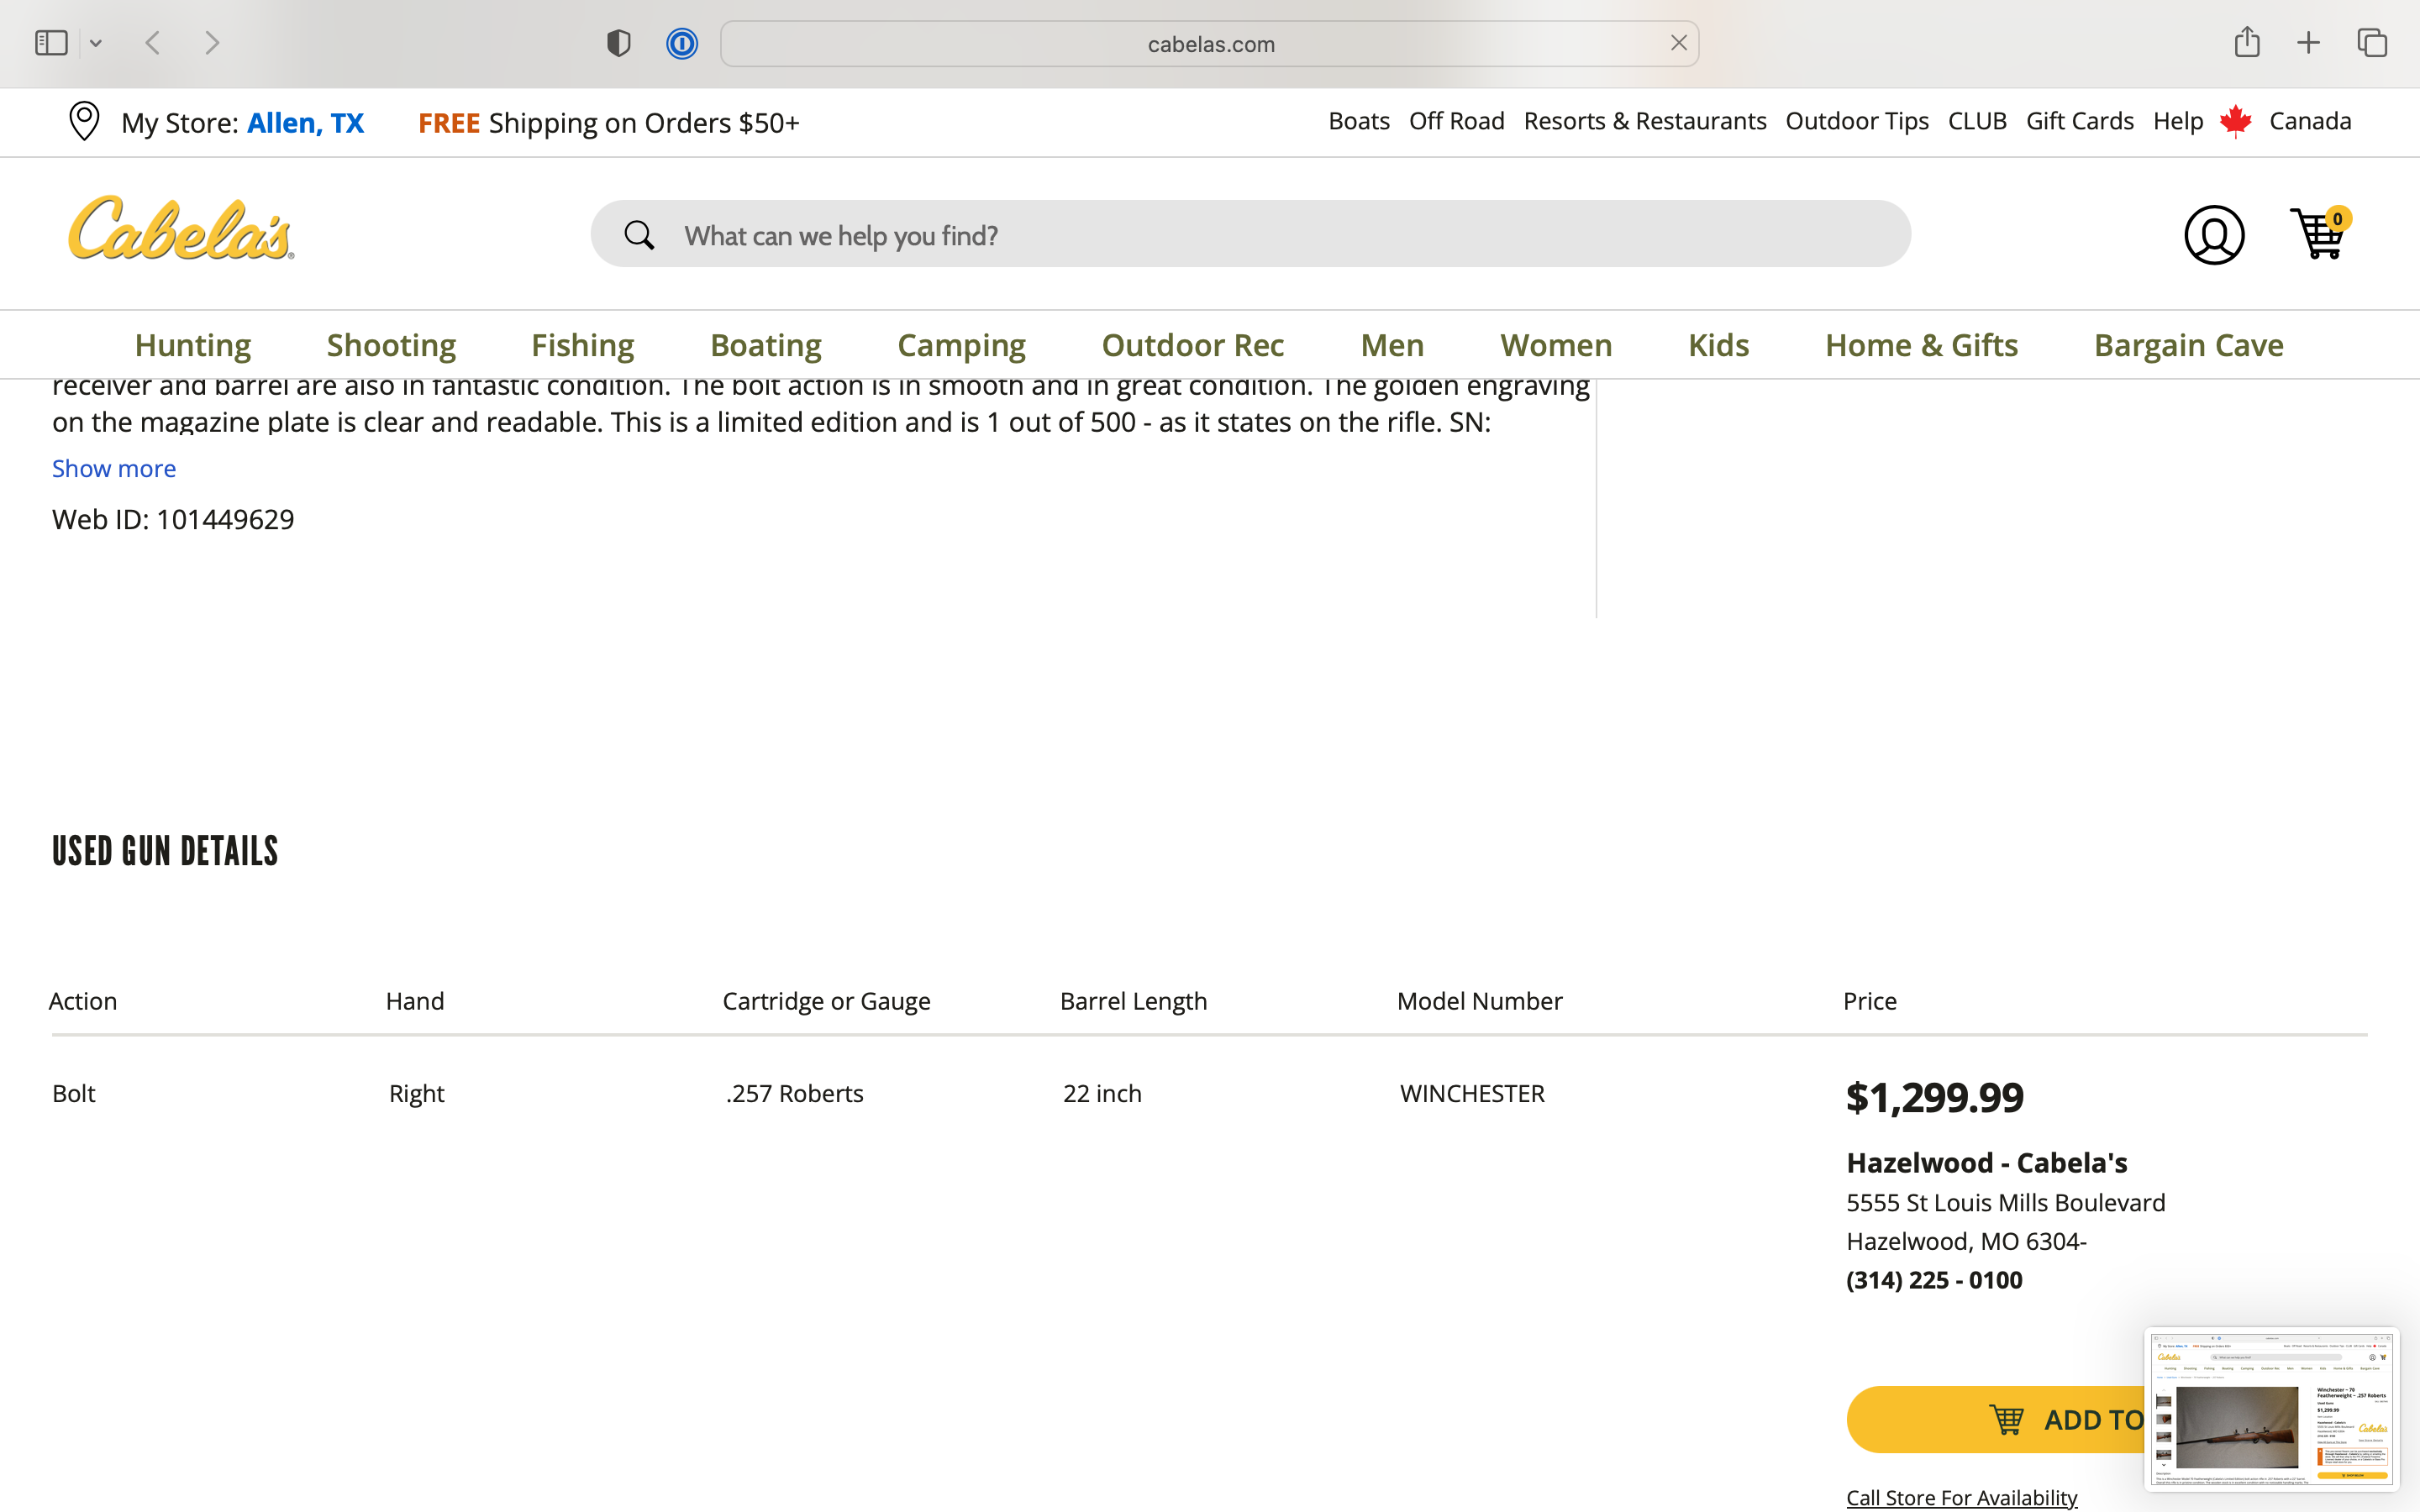
Task: Select the WINCHESTER model cell
Action: click(x=1472, y=1093)
